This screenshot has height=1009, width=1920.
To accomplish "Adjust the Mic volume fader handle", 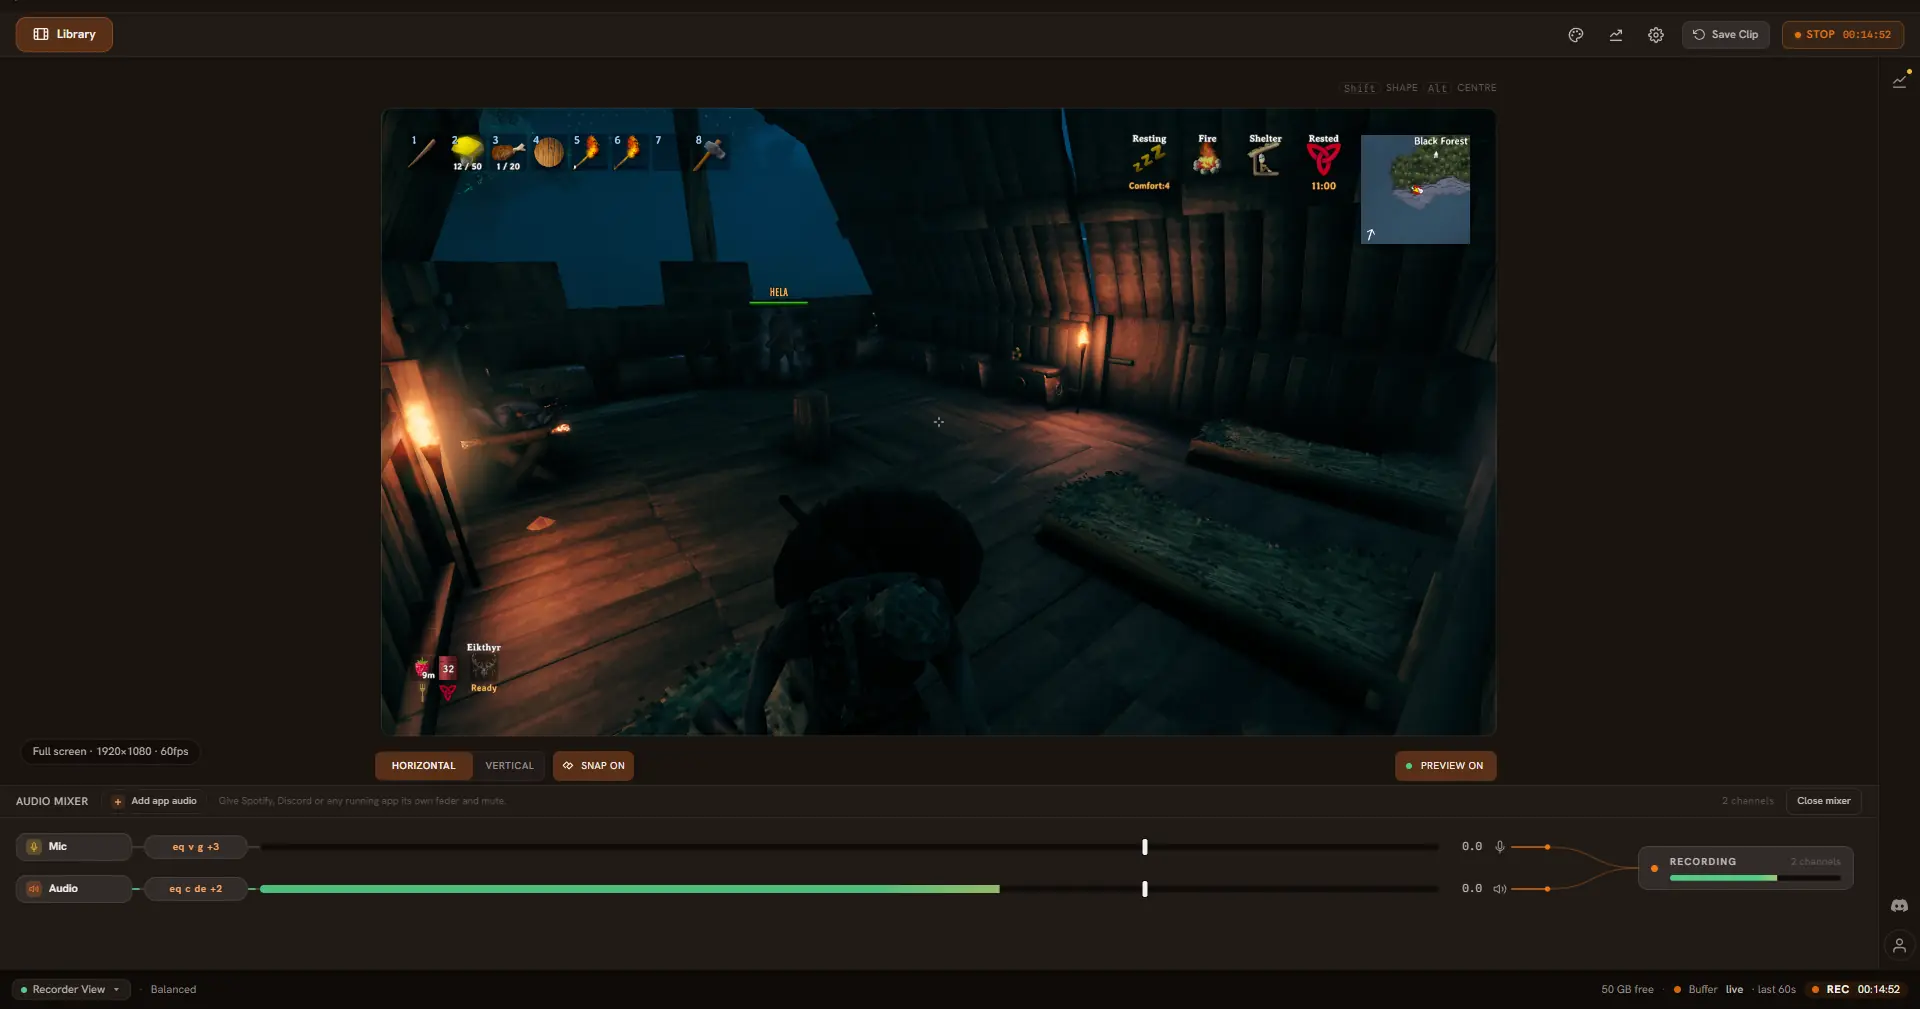I will click(1145, 847).
